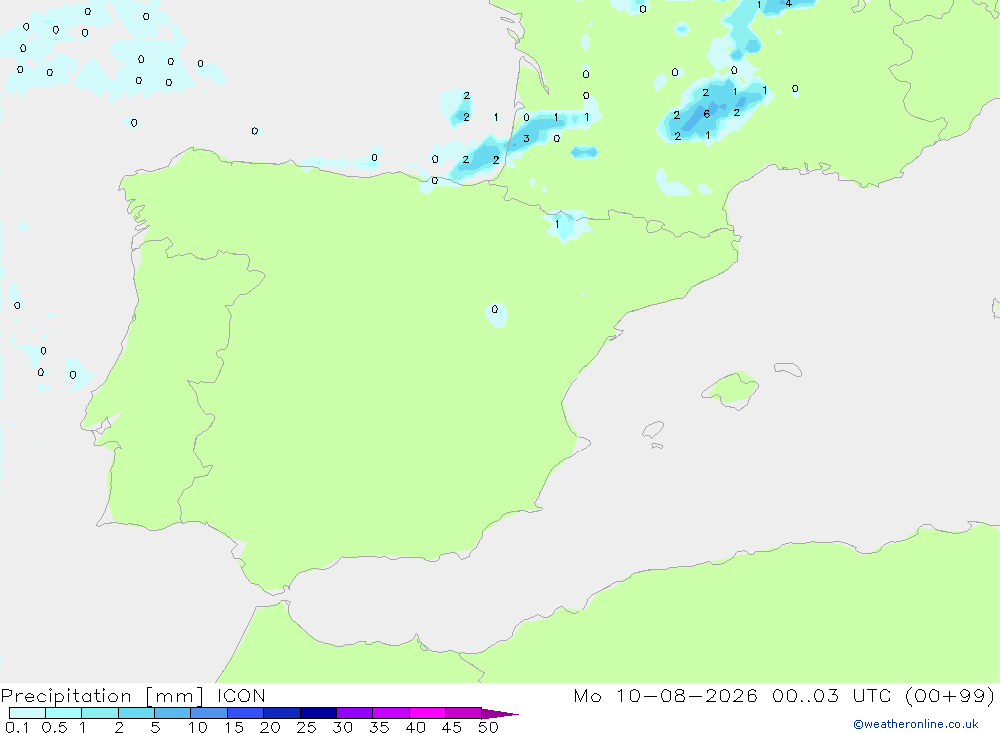The width and height of the screenshot is (1000, 733).
Task: Click the '0.5' legend scale label
Action: point(54,727)
